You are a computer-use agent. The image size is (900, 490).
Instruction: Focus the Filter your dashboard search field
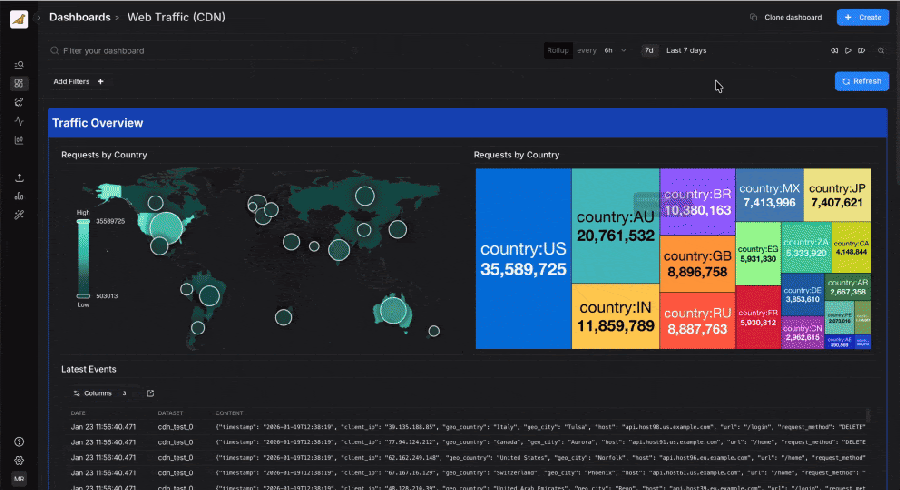pyautogui.click(x=200, y=50)
